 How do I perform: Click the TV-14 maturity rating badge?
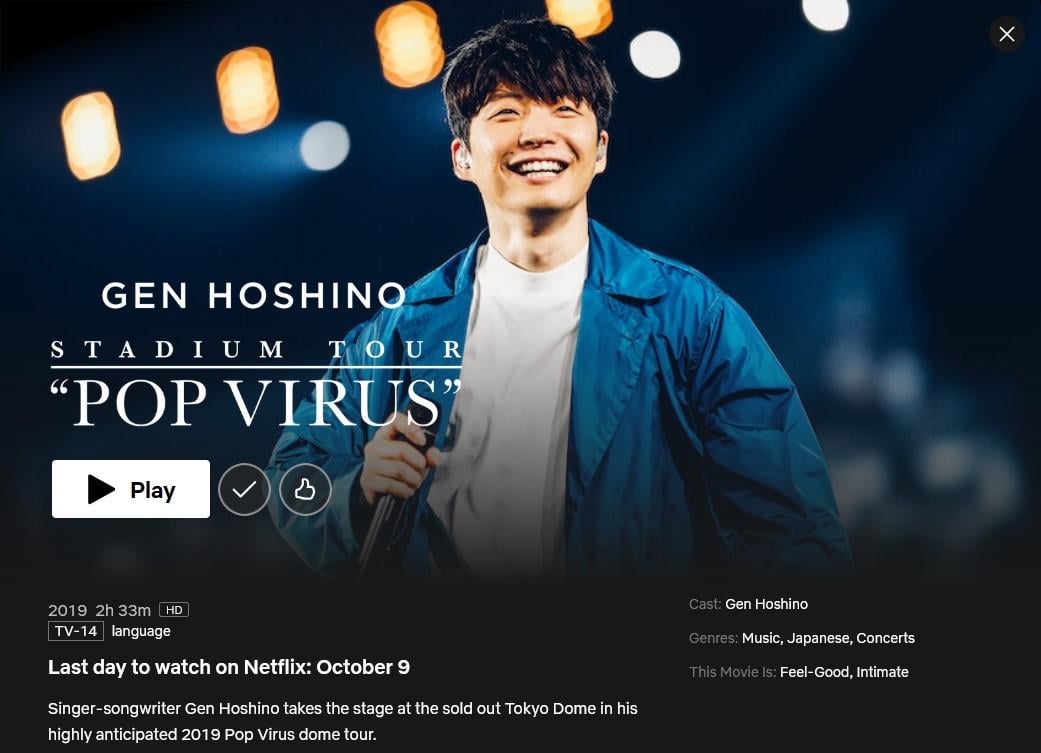[x=76, y=631]
